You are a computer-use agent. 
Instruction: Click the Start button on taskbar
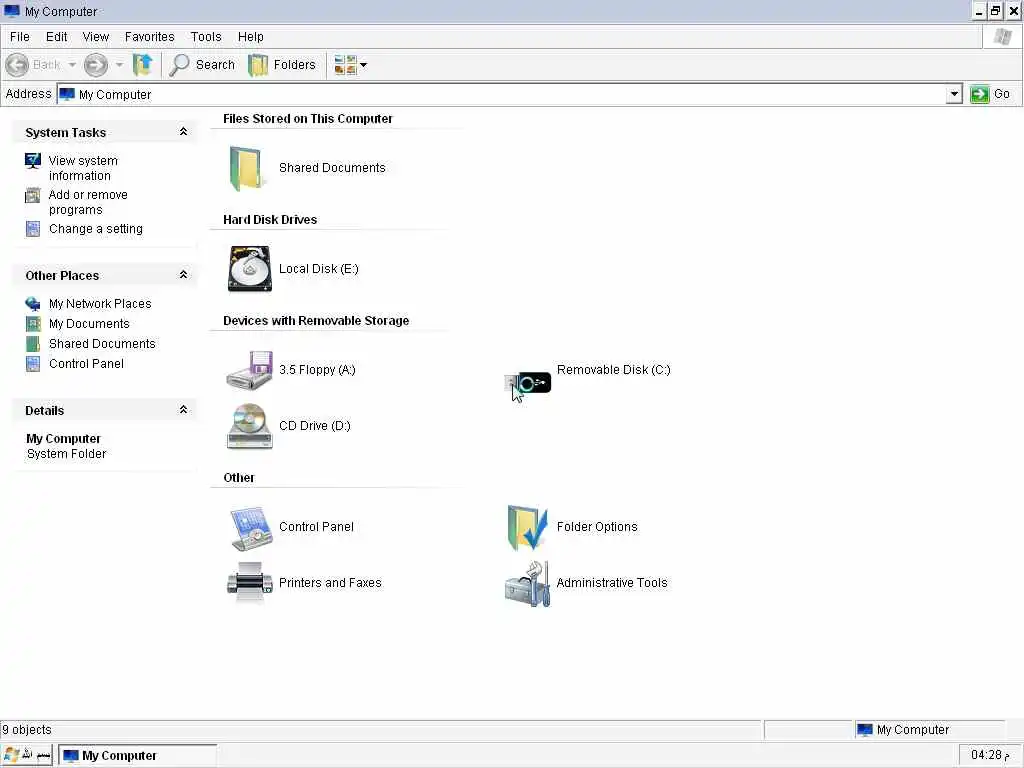pyautogui.click(x=27, y=755)
